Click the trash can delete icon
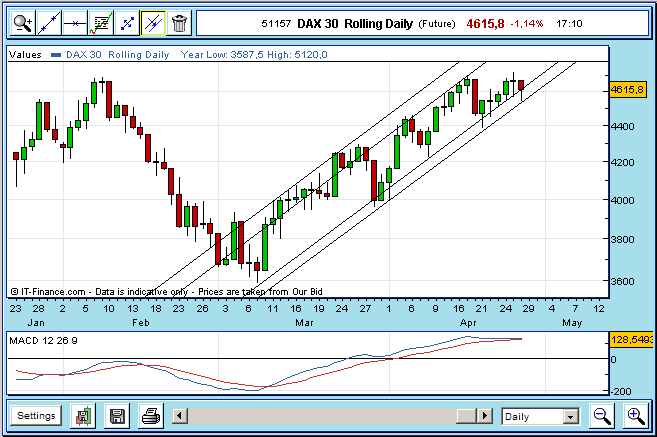 click(x=178, y=21)
